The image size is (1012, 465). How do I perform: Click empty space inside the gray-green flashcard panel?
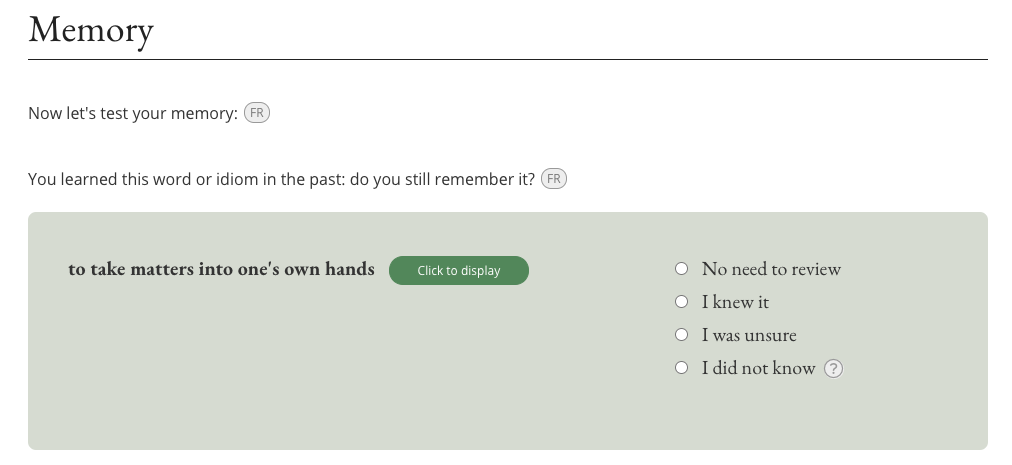pyautogui.click(x=350, y=380)
